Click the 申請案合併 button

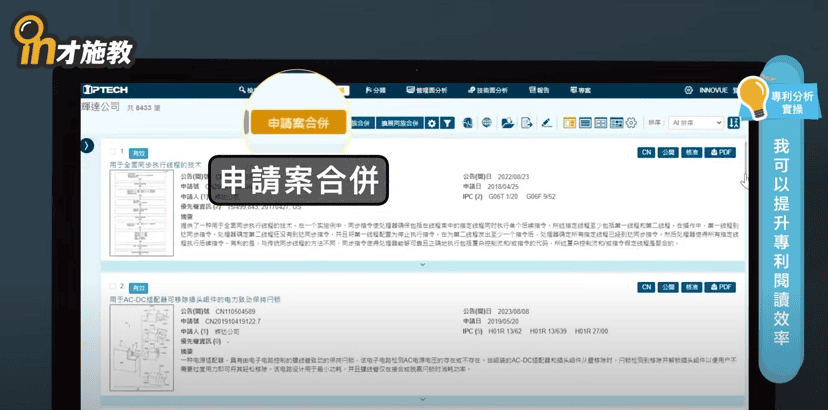[297, 123]
